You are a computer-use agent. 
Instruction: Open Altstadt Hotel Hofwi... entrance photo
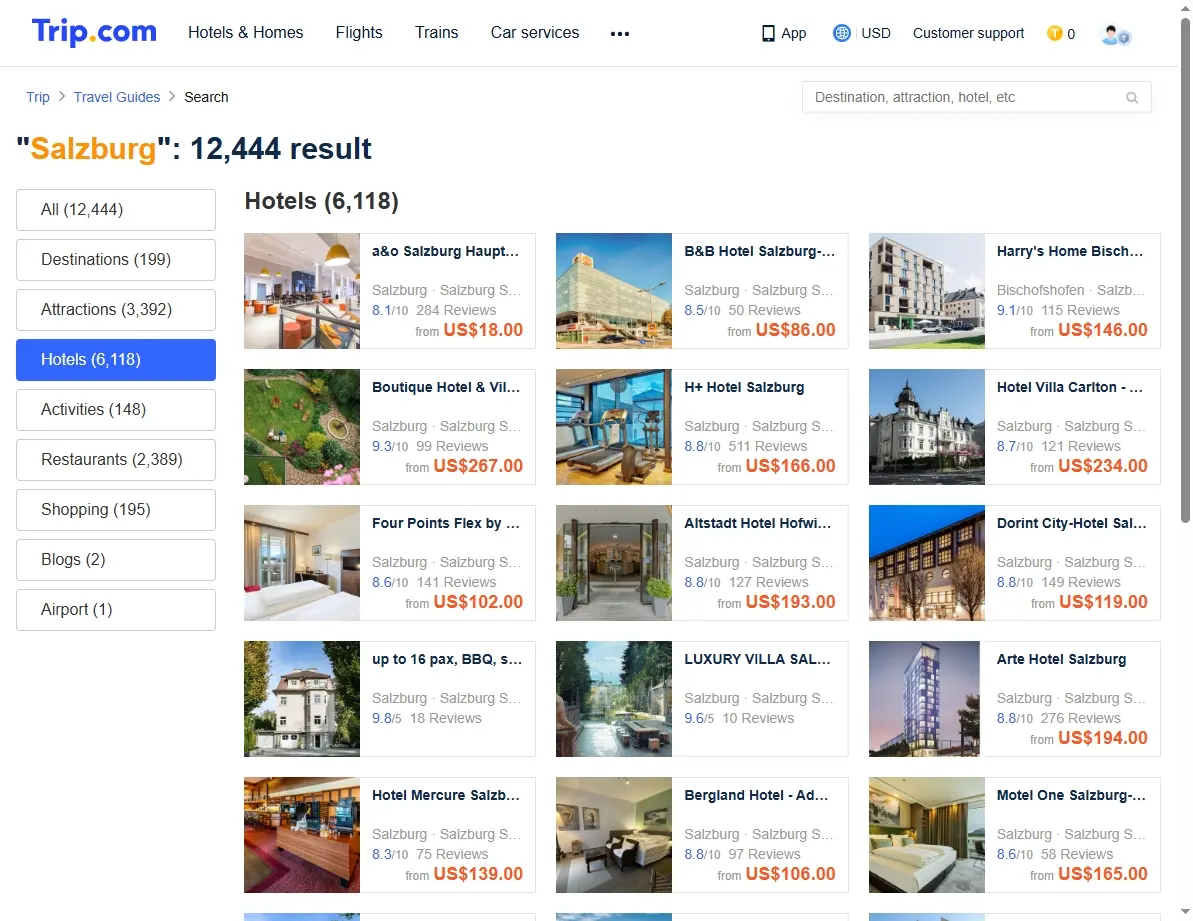coord(614,563)
